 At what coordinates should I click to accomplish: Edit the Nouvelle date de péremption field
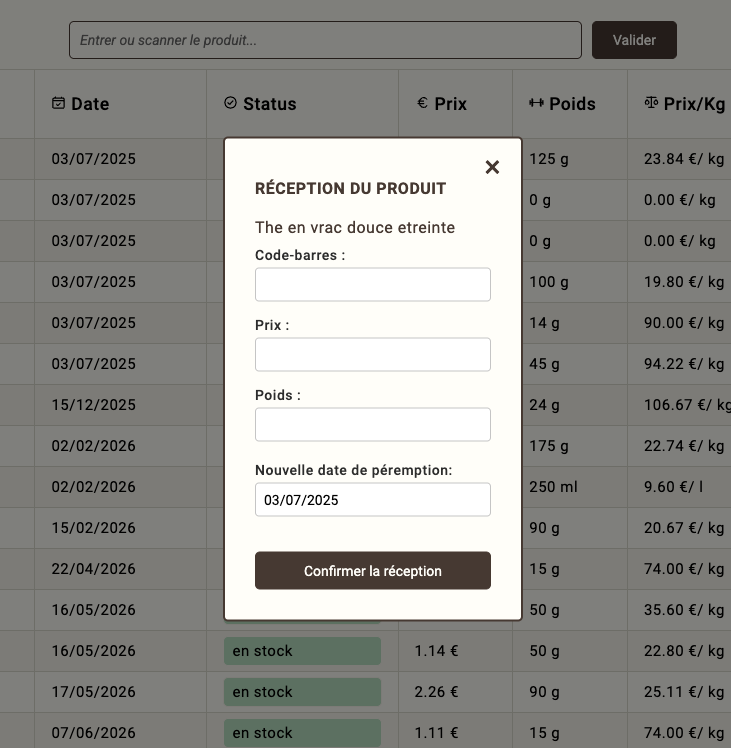pos(372,500)
